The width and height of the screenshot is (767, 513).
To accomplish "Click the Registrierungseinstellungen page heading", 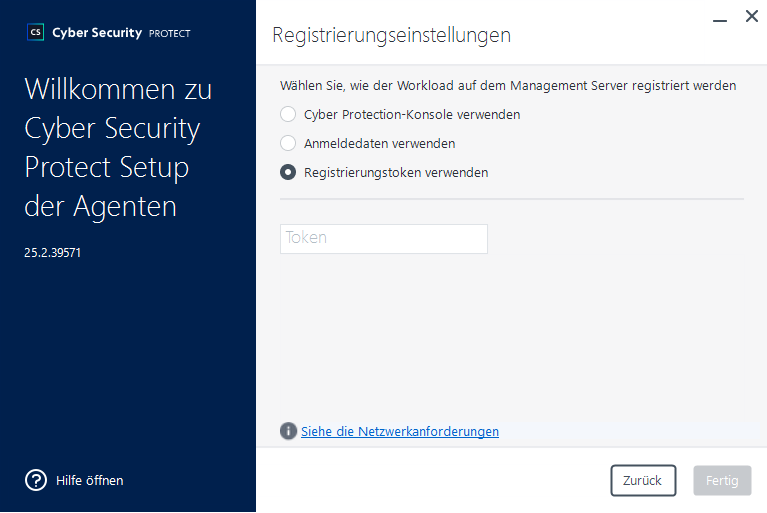I will coord(391,35).
